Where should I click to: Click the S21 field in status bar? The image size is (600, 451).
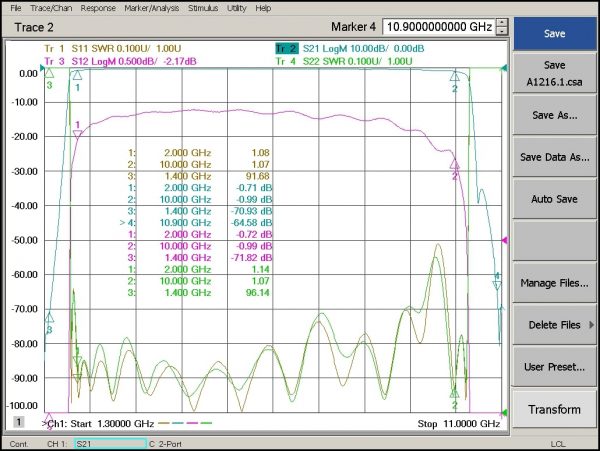110,444
